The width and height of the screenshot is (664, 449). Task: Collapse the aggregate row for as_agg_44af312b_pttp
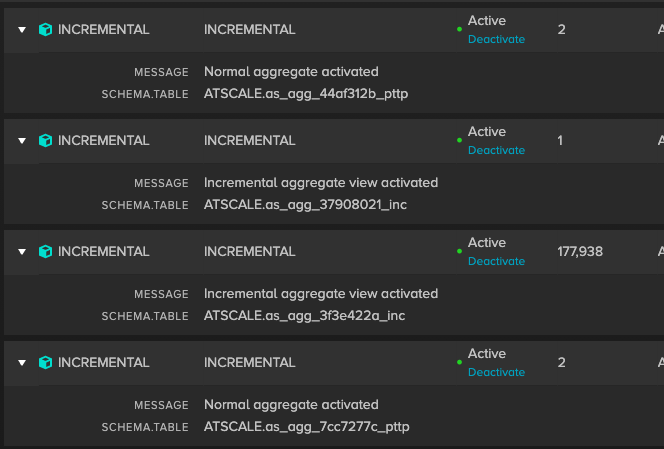(22, 30)
